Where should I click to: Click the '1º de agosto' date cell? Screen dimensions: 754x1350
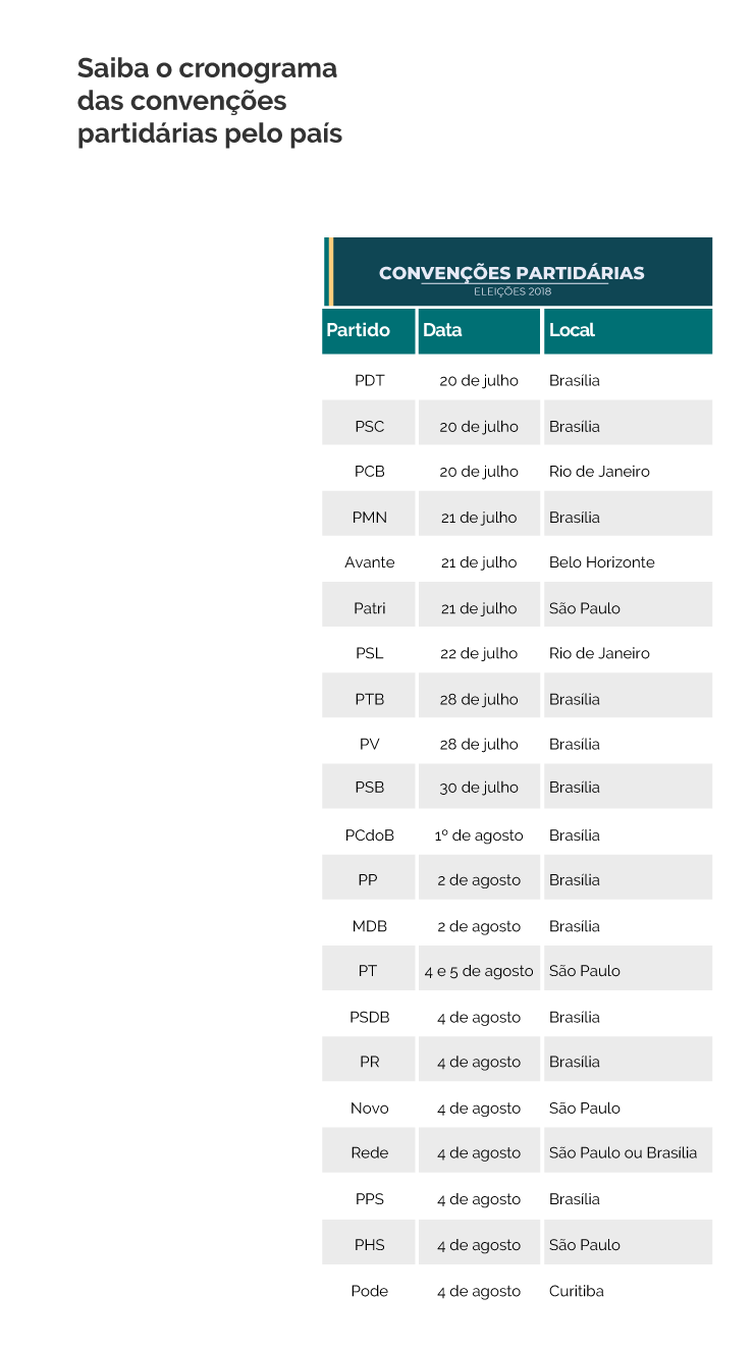[x=479, y=836]
